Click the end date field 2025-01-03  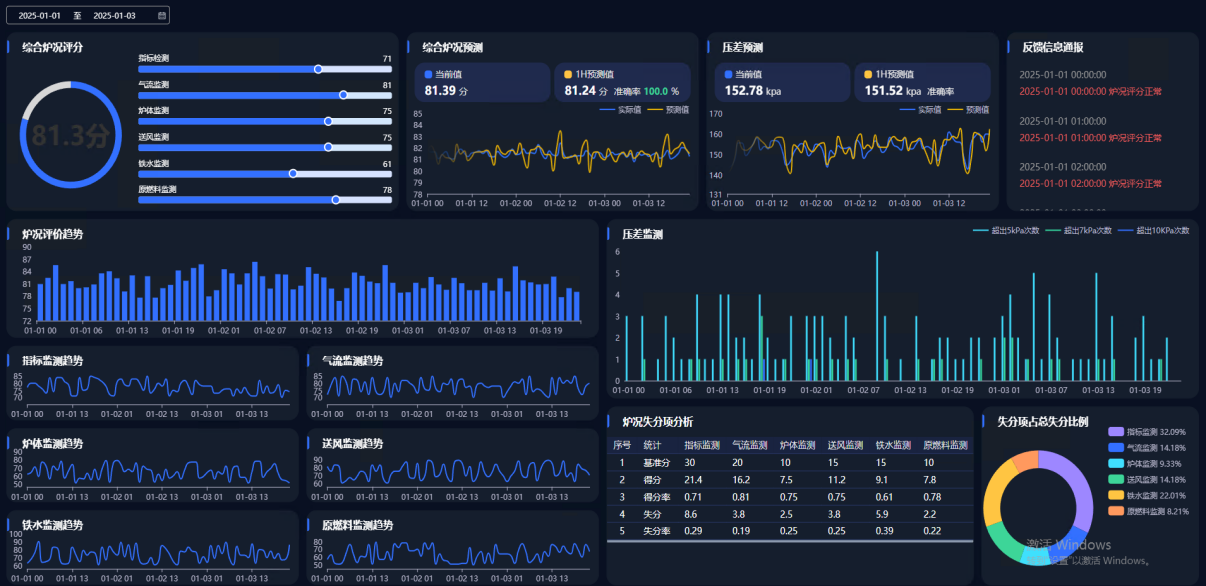pyautogui.click(x=114, y=16)
